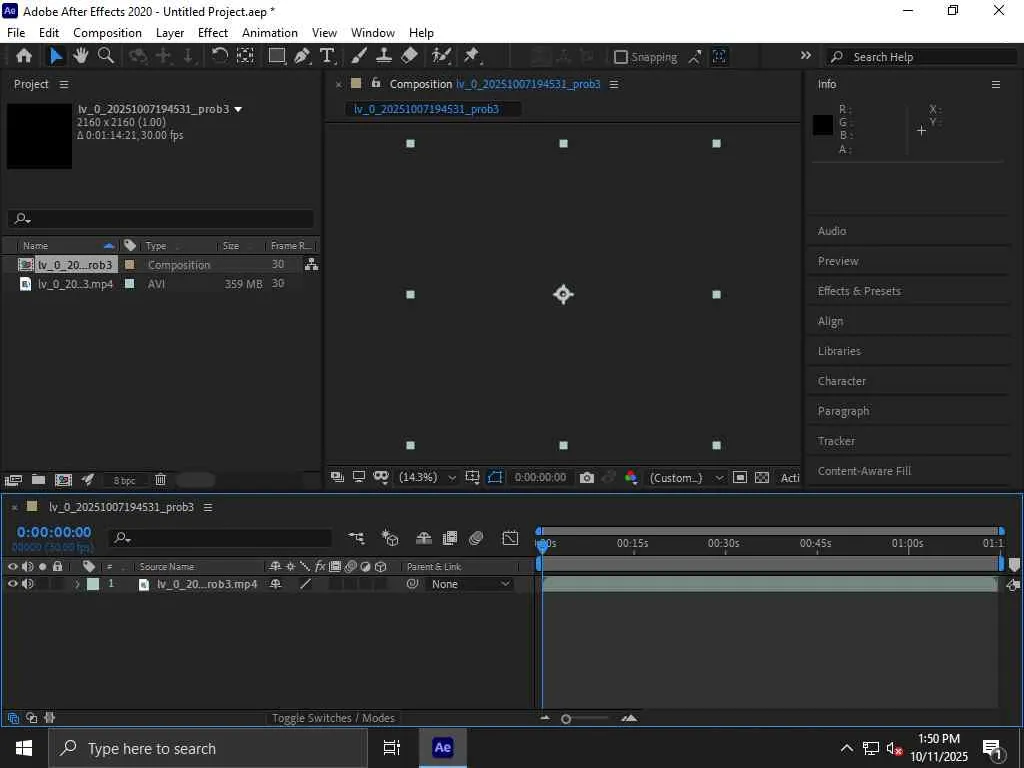Mute layer 1 audio speaker toggle
The image size is (1024, 768).
[x=27, y=584]
